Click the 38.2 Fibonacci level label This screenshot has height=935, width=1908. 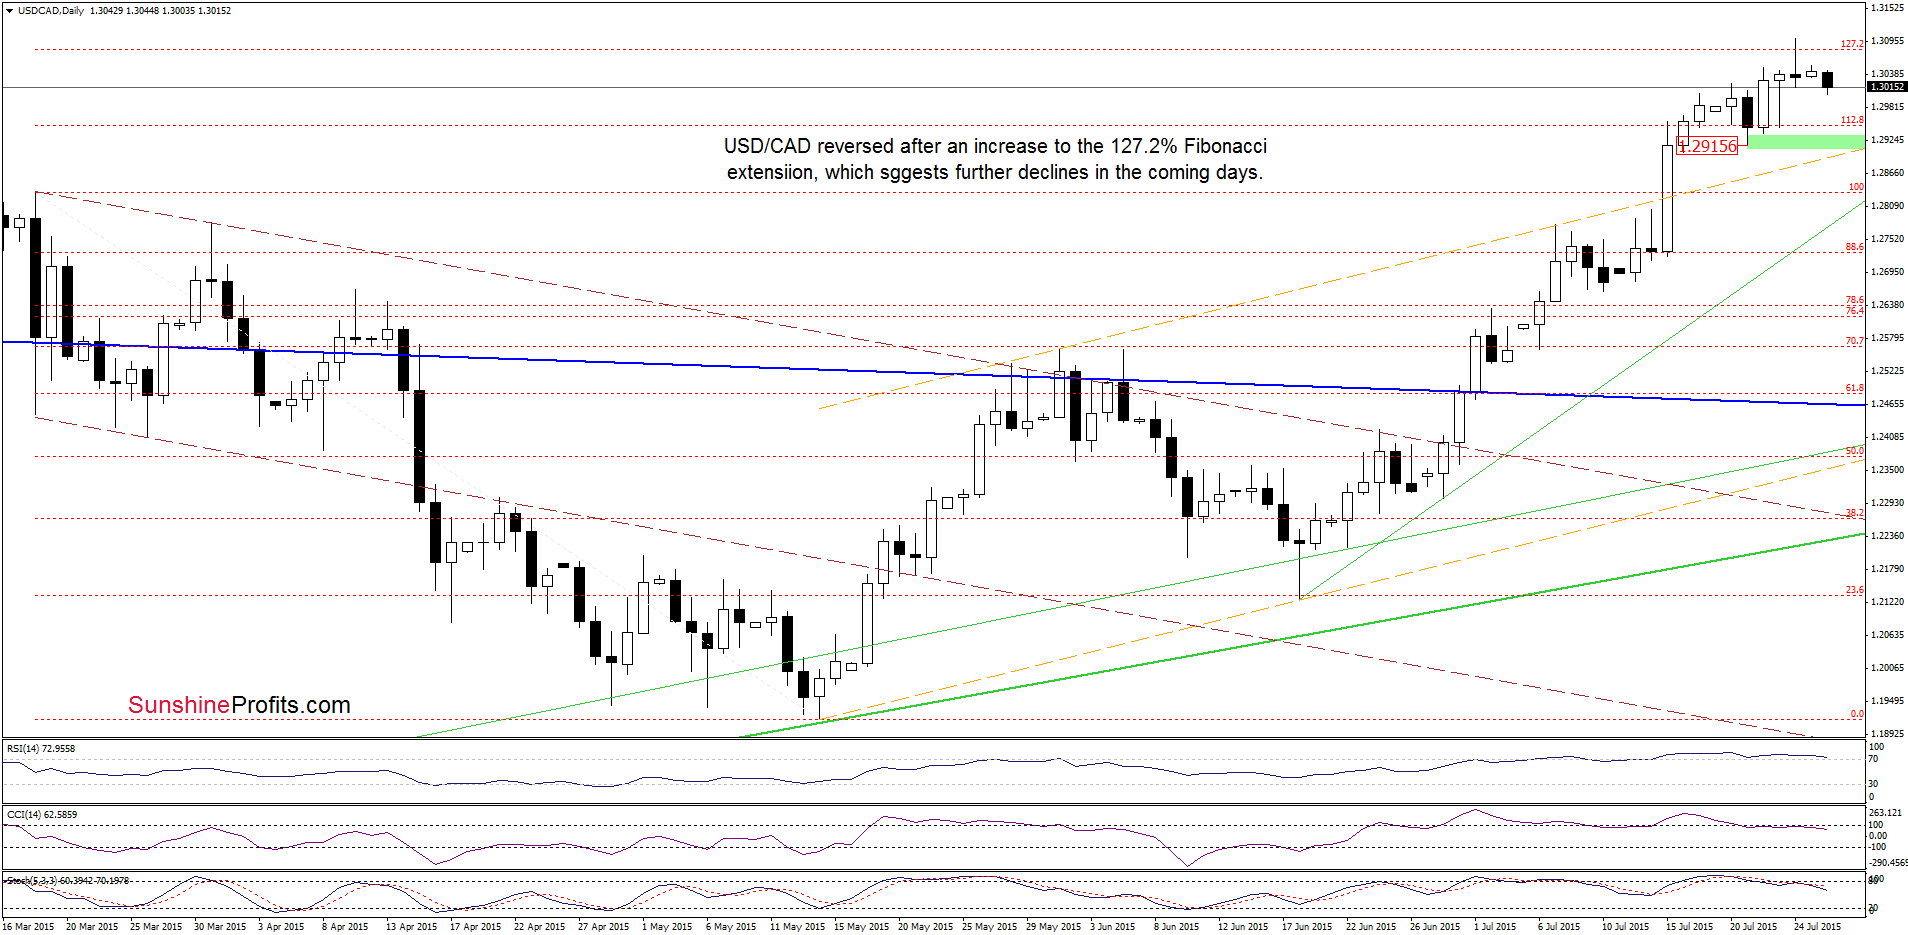click(1854, 513)
